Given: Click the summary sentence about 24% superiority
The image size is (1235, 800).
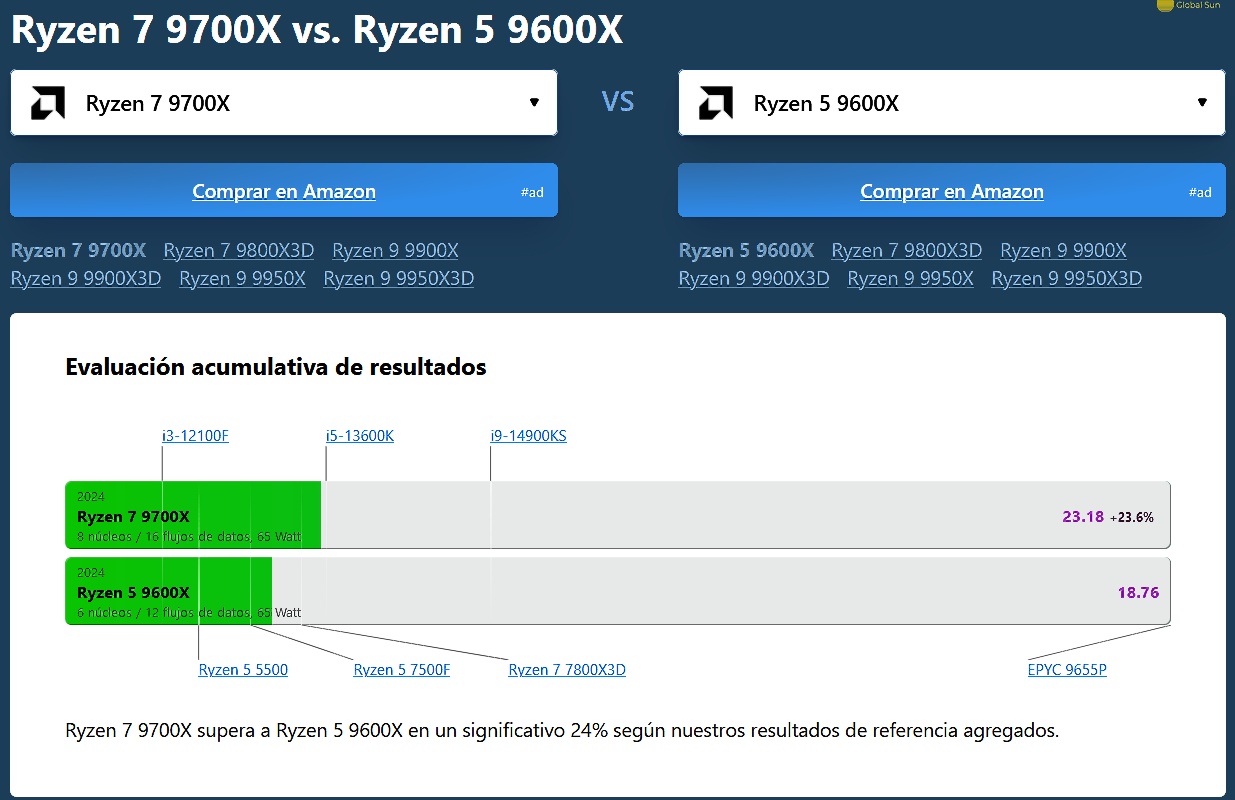Looking at the screenshot, I should (x=562, y=730).
